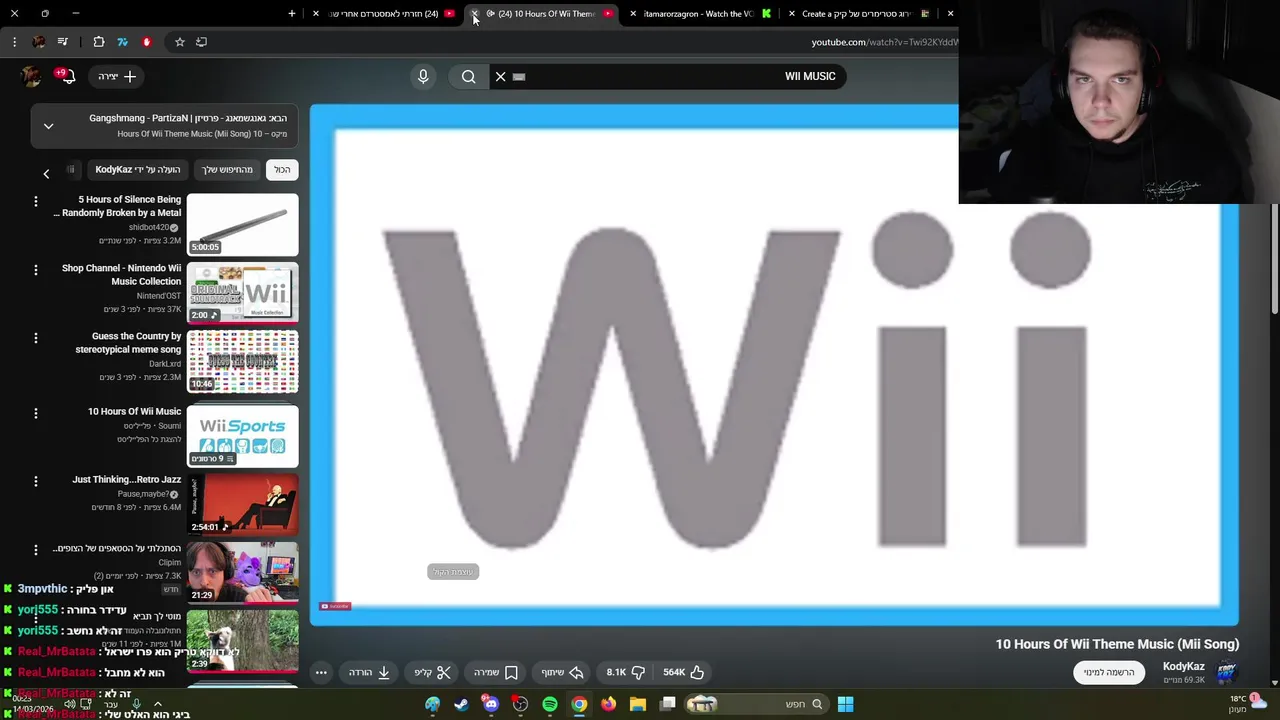Click the Chrome profile avatar in toolbar

pyautogui.click(x=38, y=42)
